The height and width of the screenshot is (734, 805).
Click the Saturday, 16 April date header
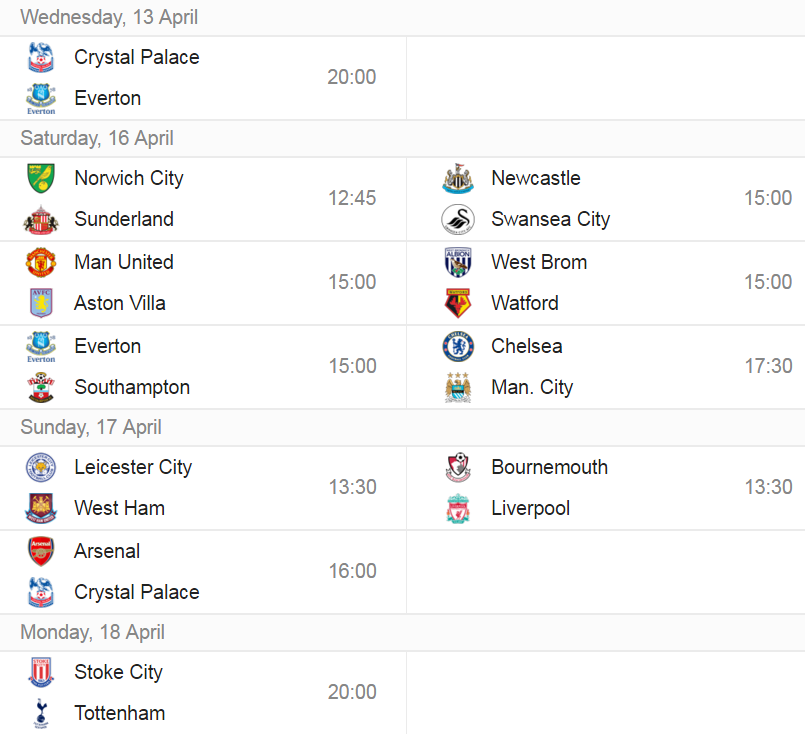pos(97,139)
